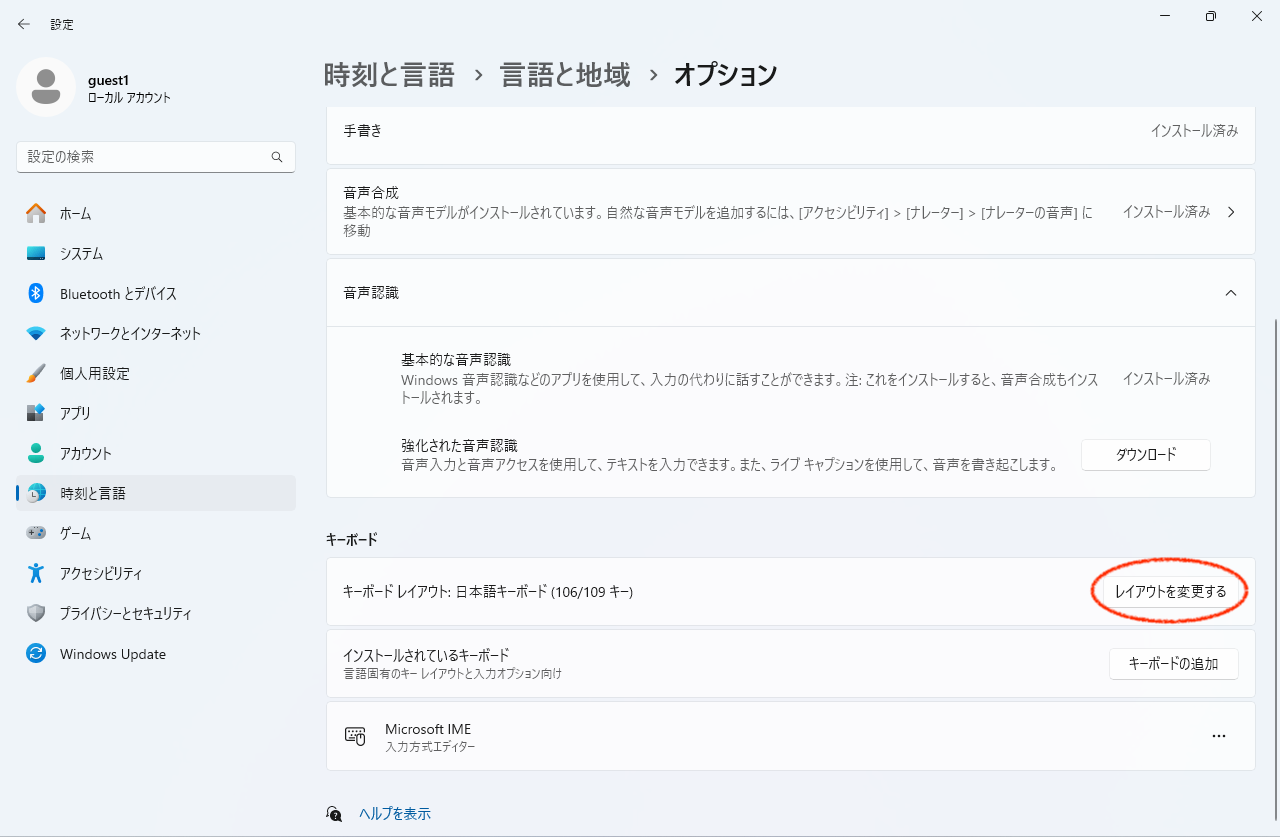The width and height of the screenshot is (1280, 837).
Task: Click the キーボード レイアウト: 日本語キーボード text
Action: tap(488, 592)
